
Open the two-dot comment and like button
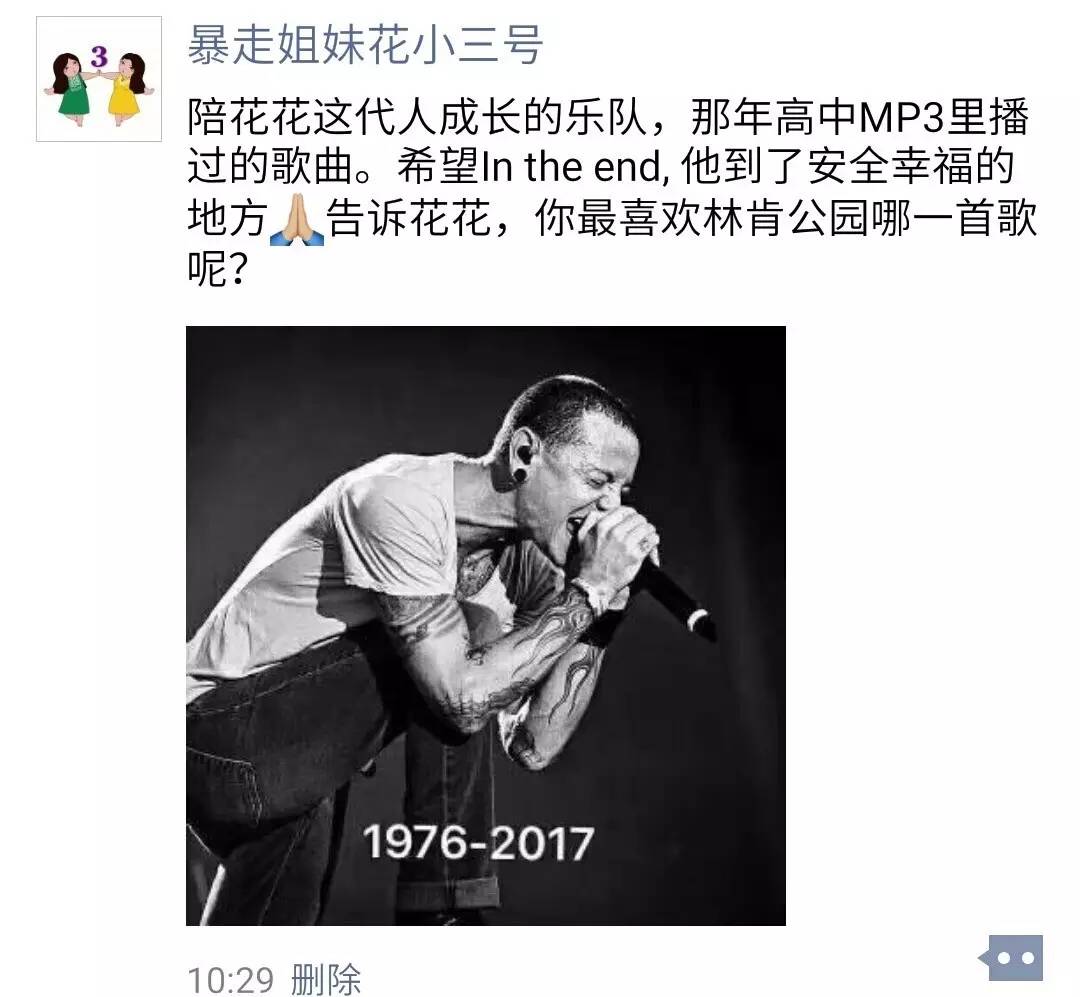1012,958
